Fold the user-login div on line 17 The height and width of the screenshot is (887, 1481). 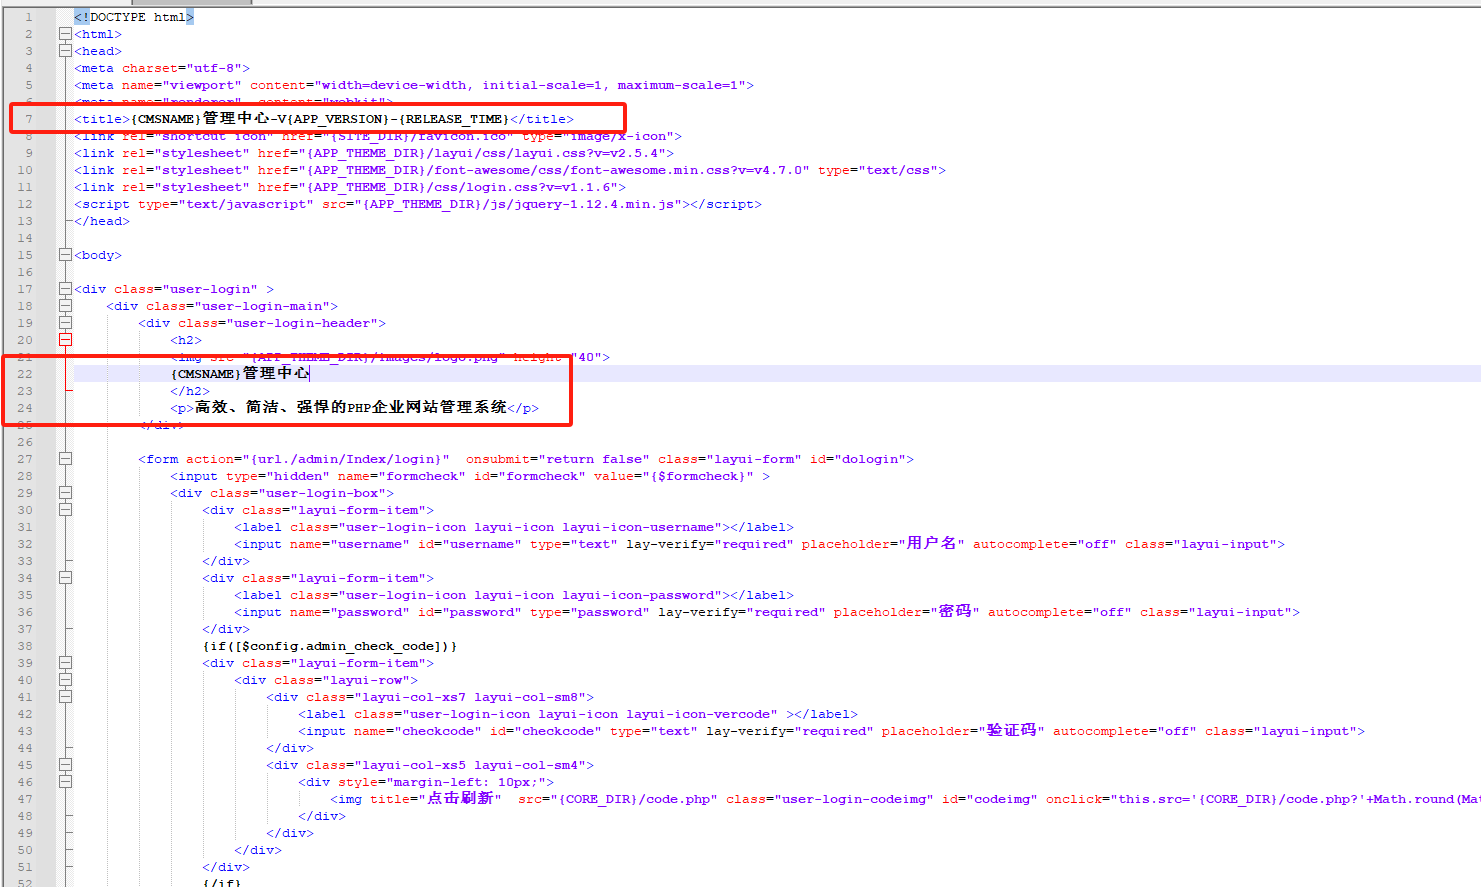pos(65,289)
